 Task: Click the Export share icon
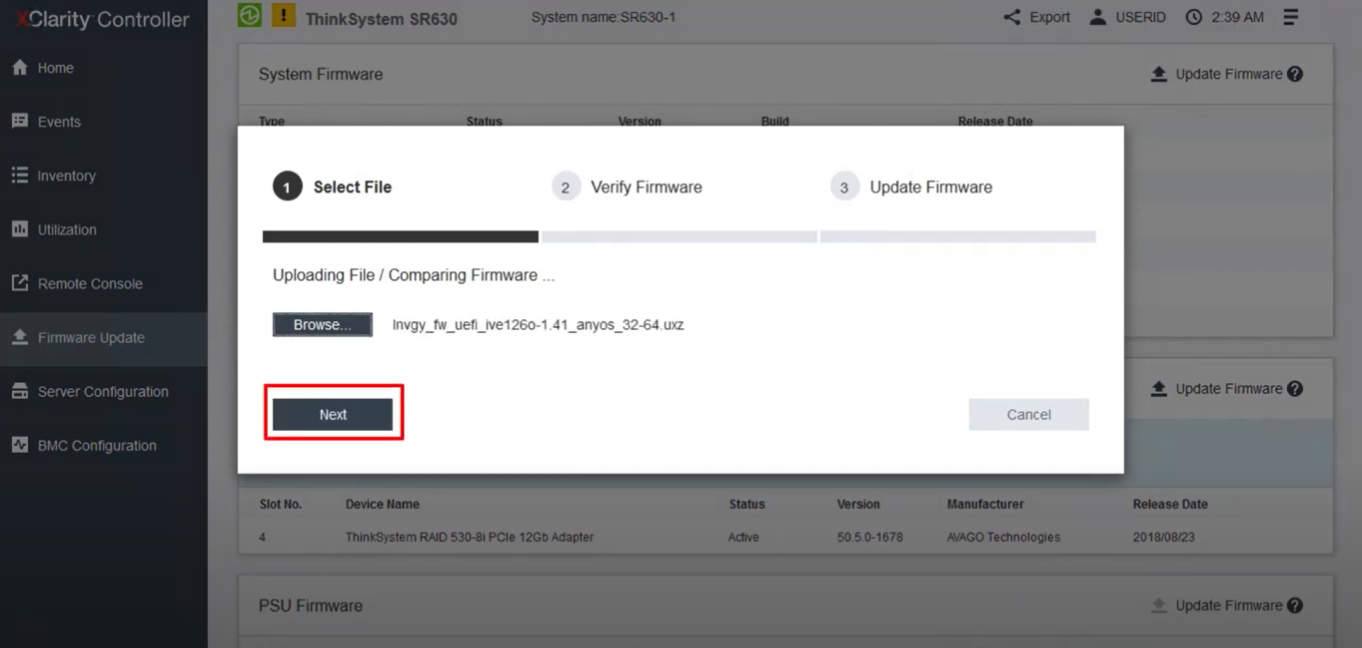coord(1014,16)
